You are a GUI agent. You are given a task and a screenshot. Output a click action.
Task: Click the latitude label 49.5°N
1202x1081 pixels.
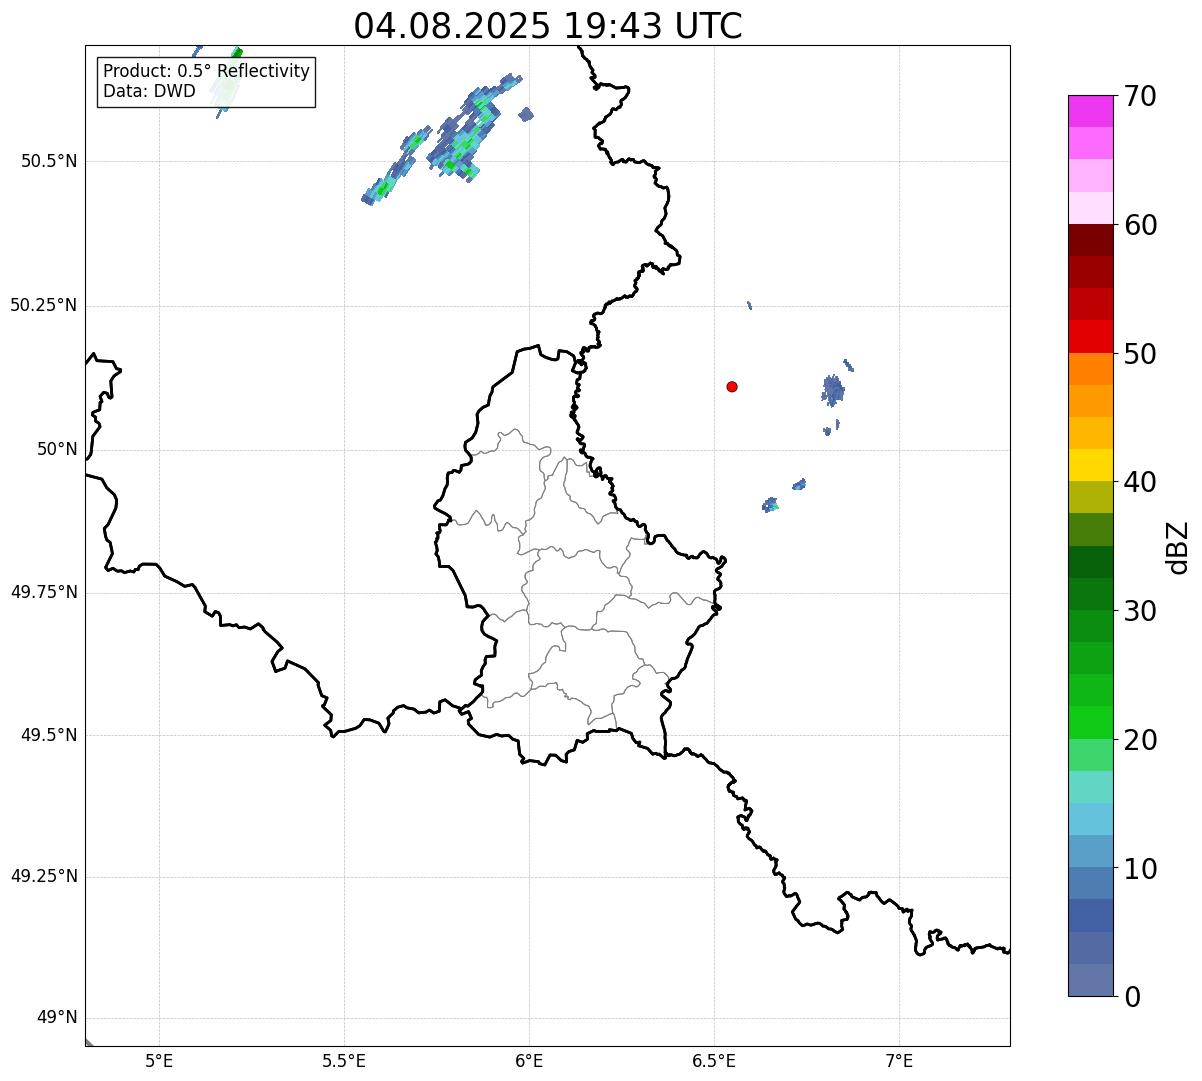48,735
